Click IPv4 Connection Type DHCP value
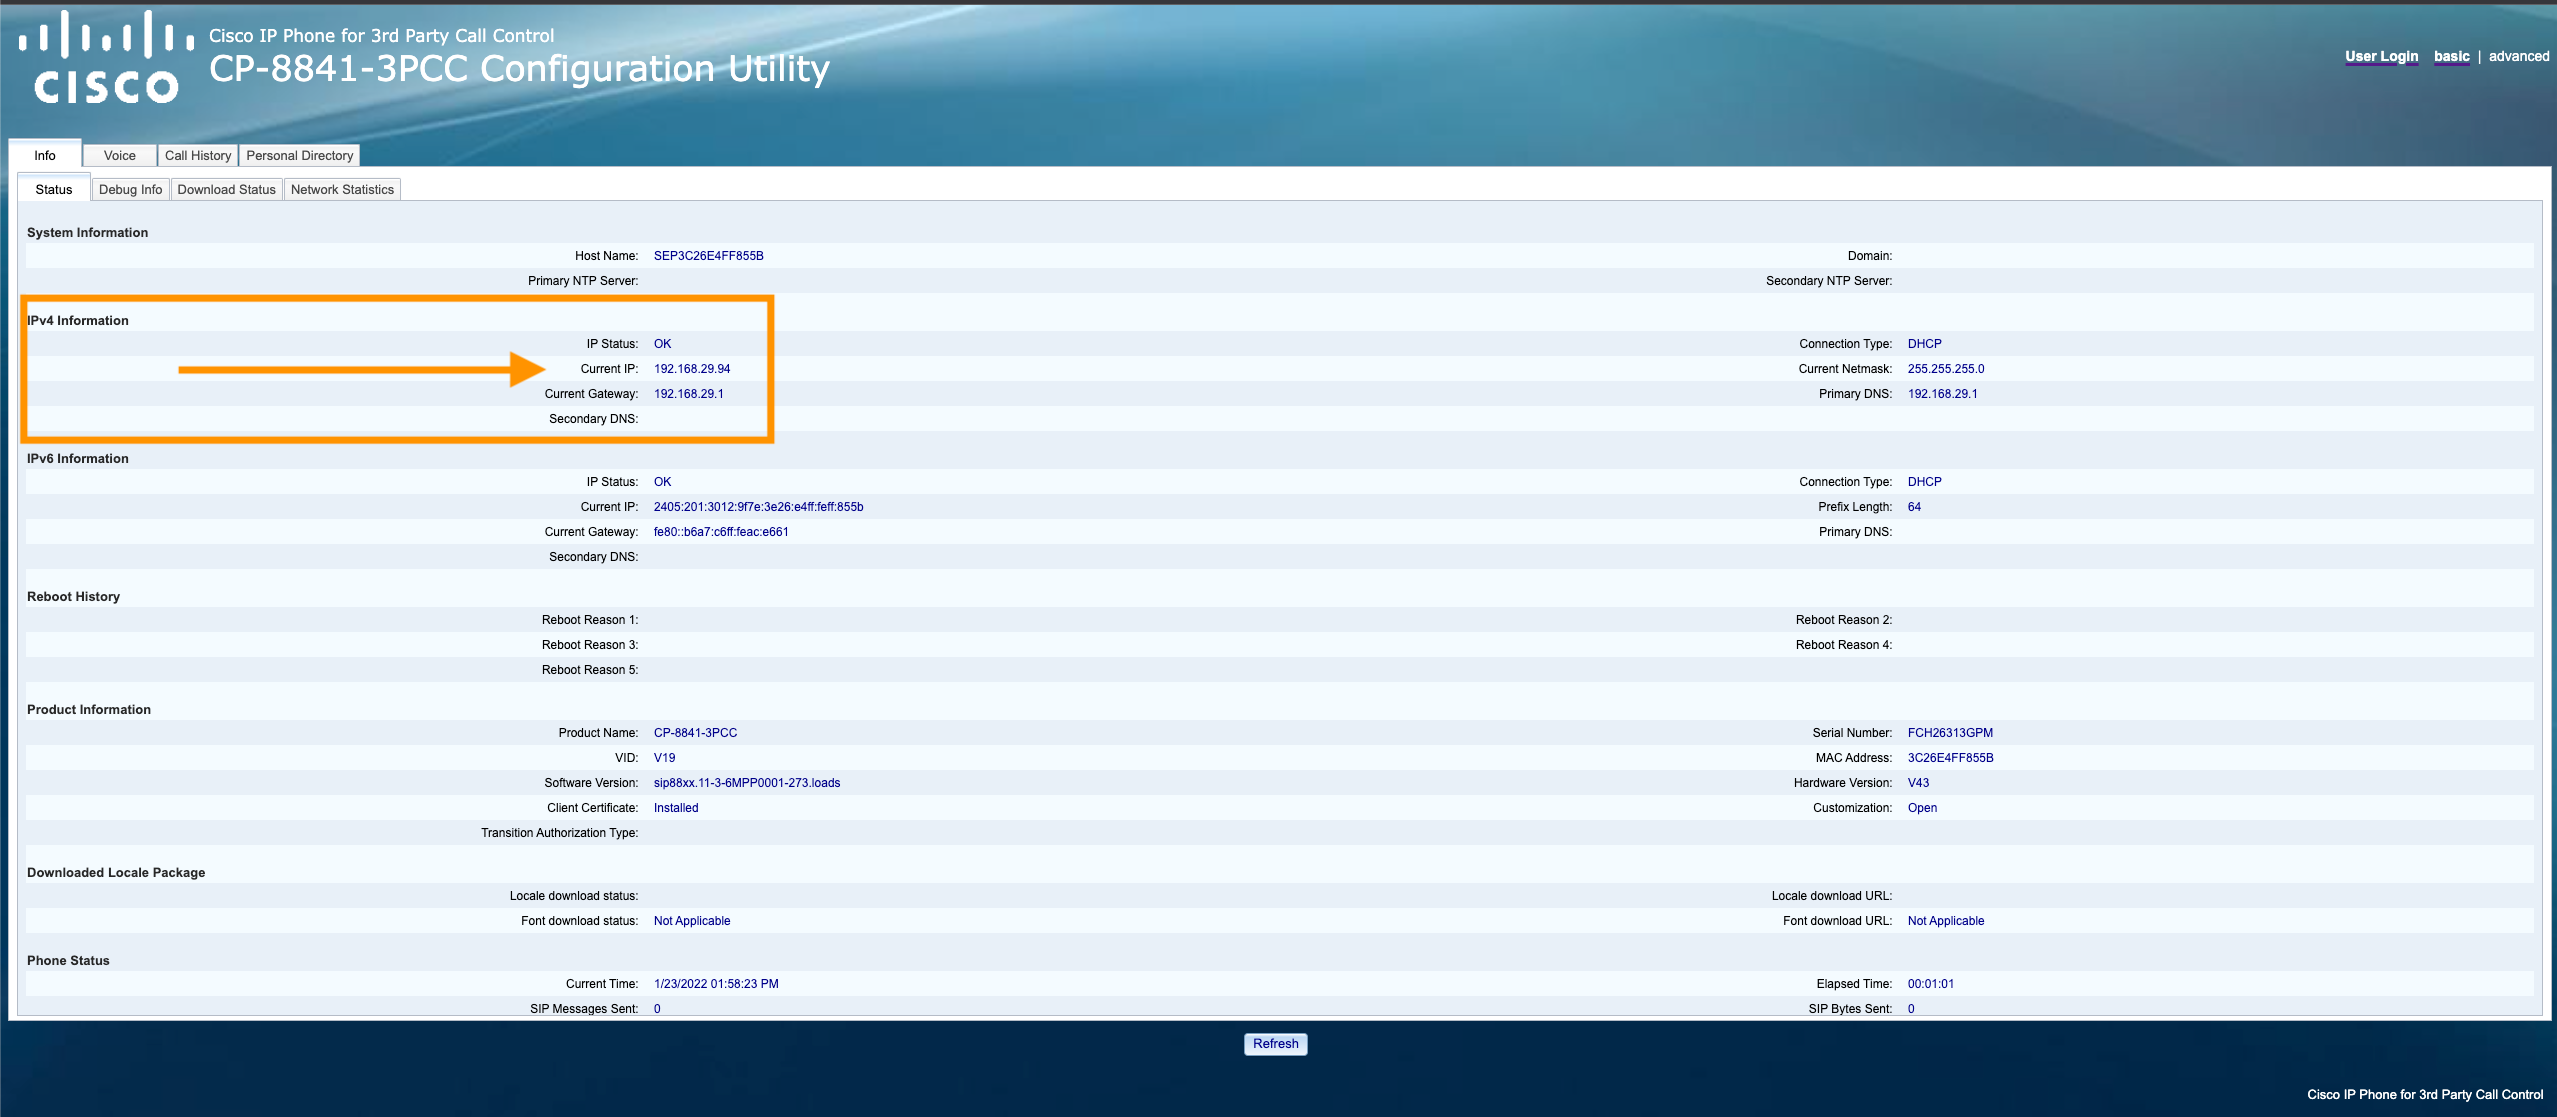The width and height of the screenshot is (2557, 1117). pyautogui.click(x=1924, y=344)
